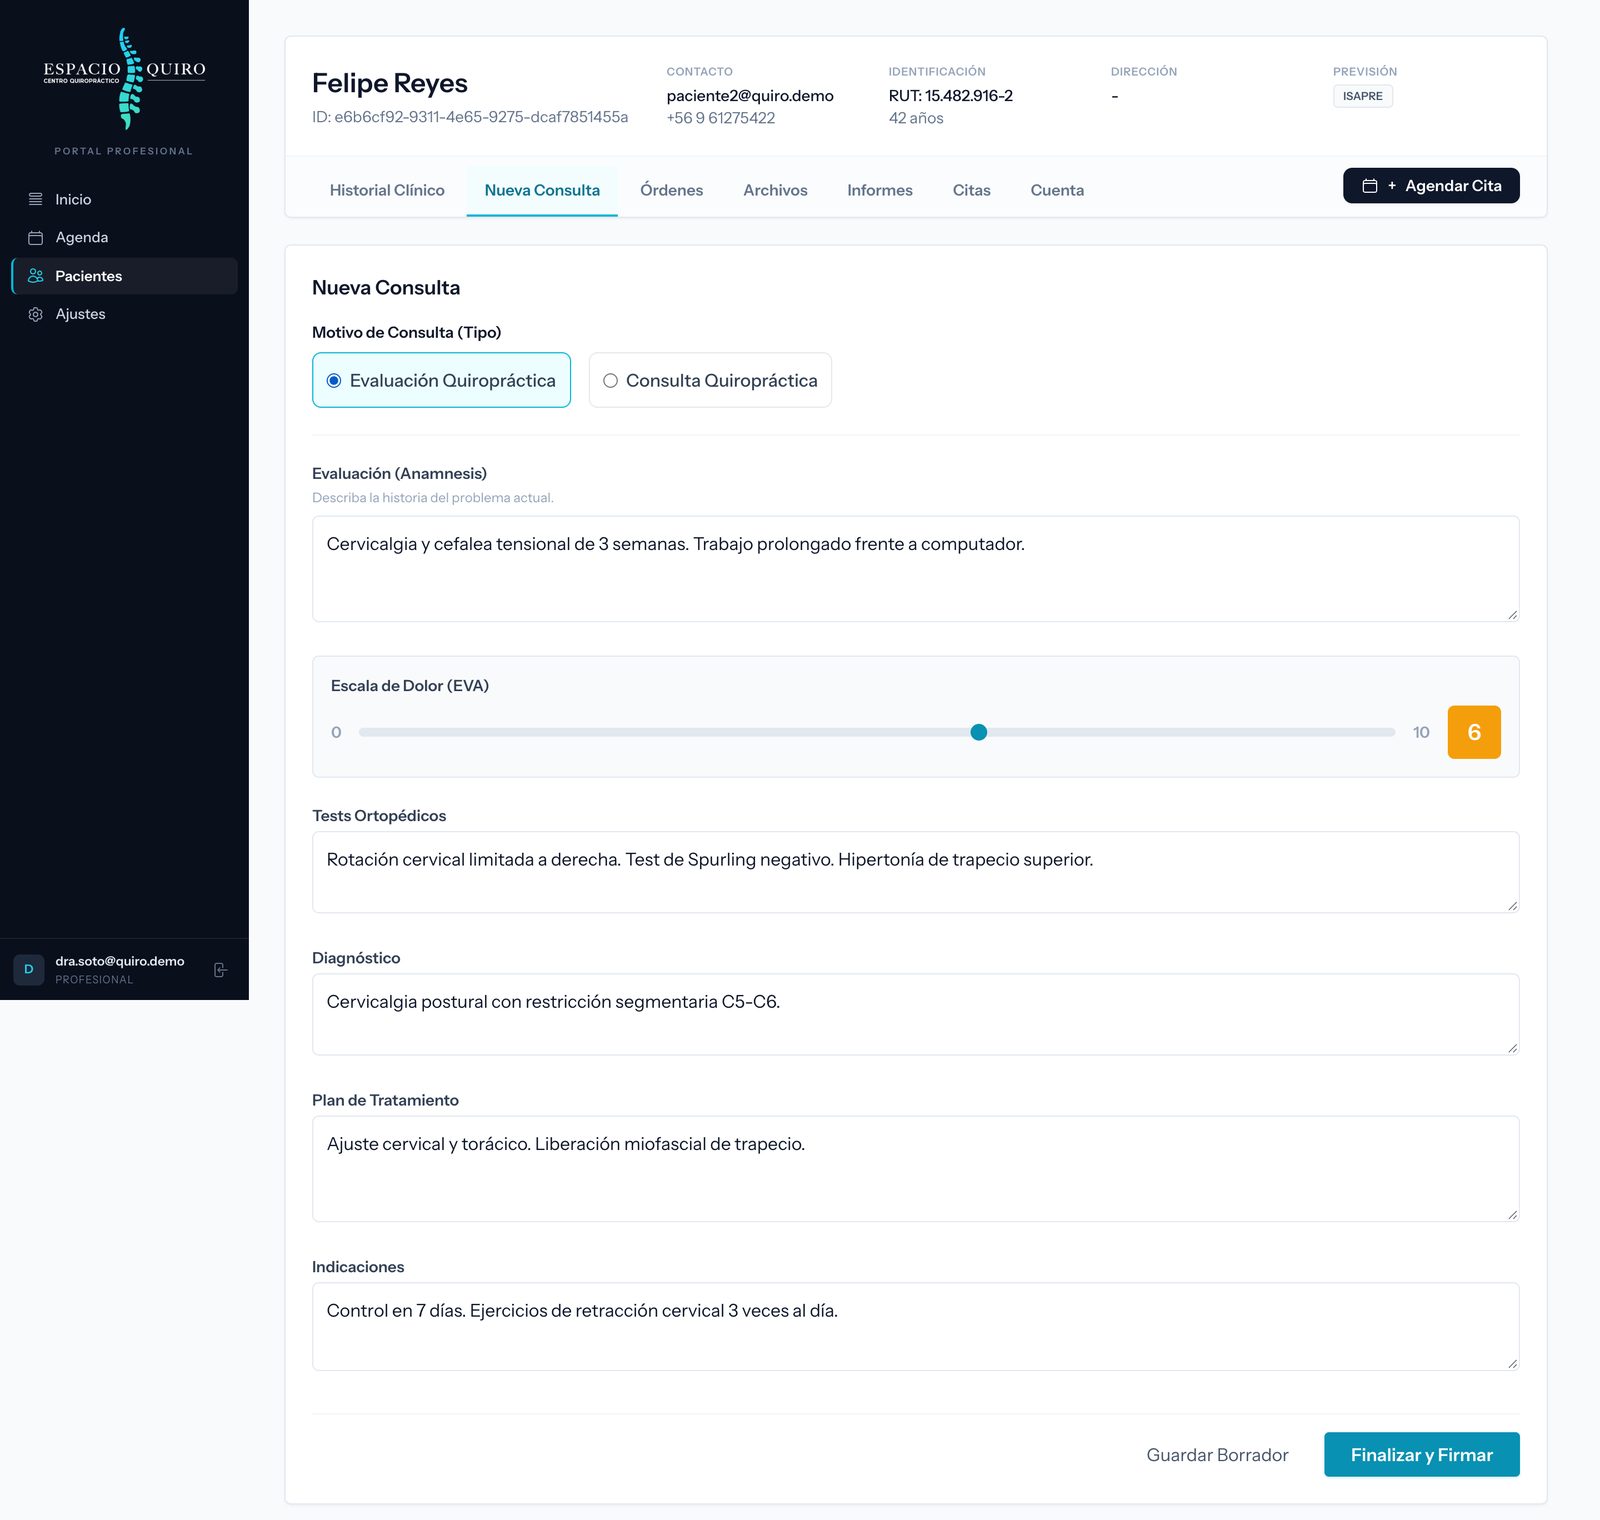
Task: Click the Ajustes gear icon
Action: click(35, 314)
